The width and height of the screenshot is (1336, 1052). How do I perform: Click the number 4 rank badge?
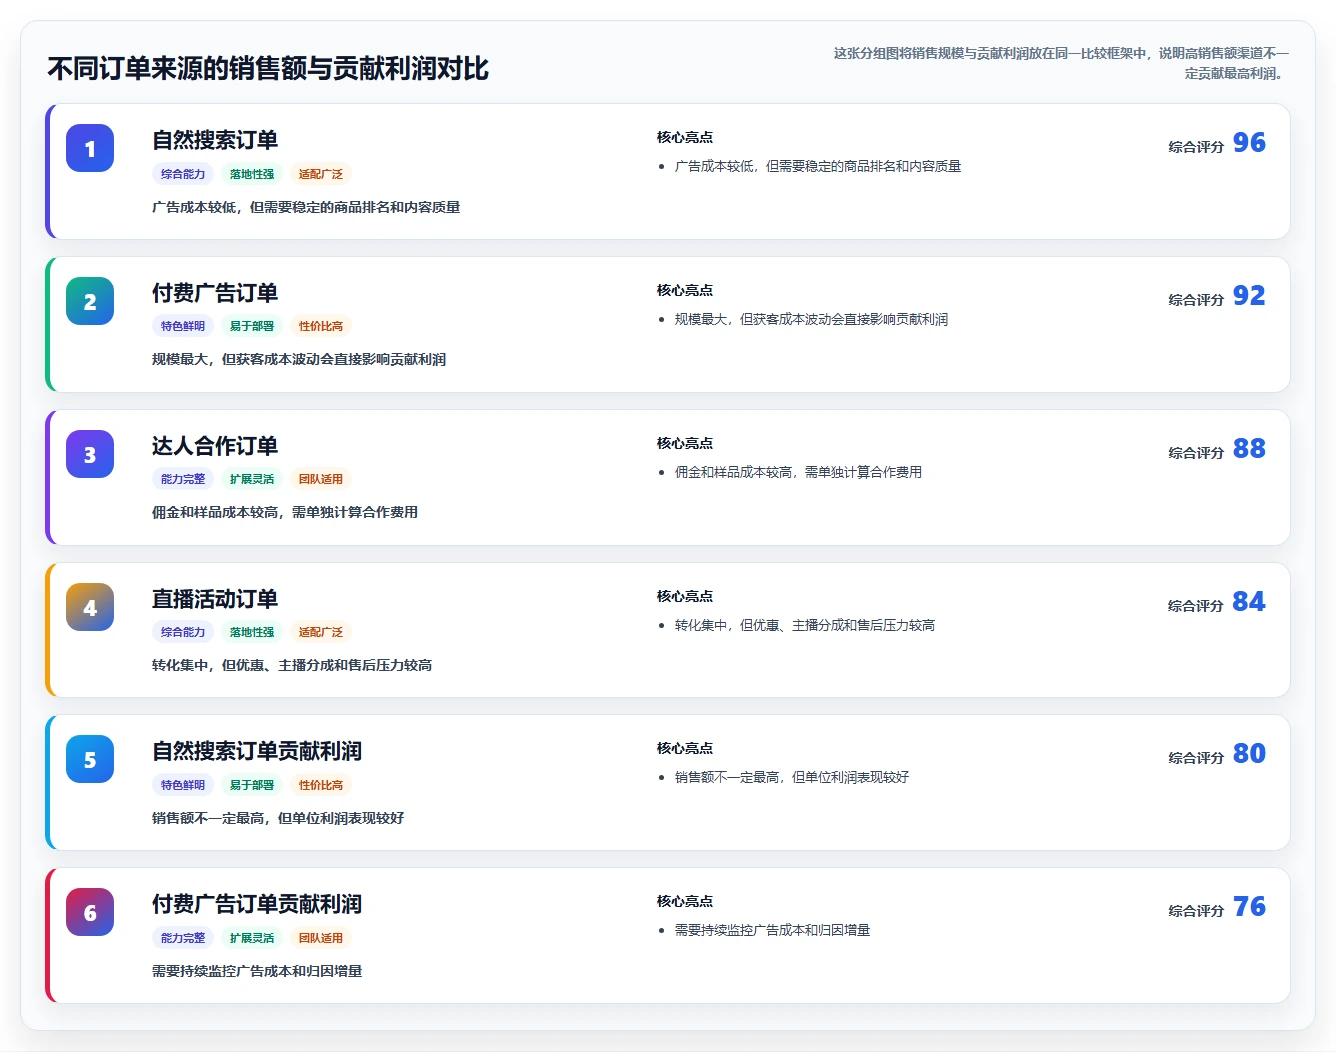click(x=90, y=607)
